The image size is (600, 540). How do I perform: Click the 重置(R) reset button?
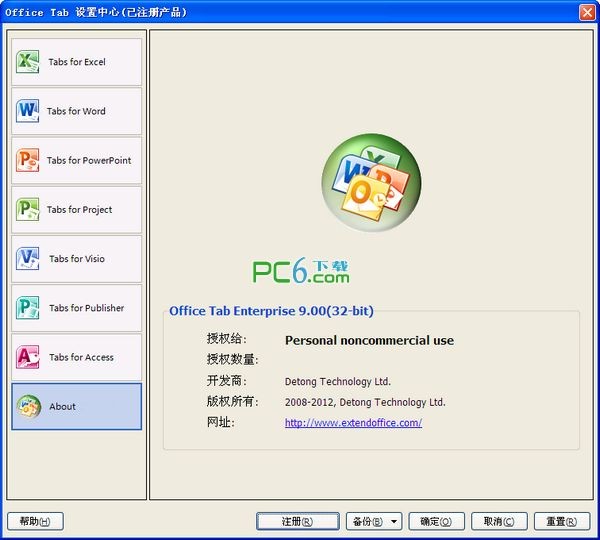click(562, 521)
